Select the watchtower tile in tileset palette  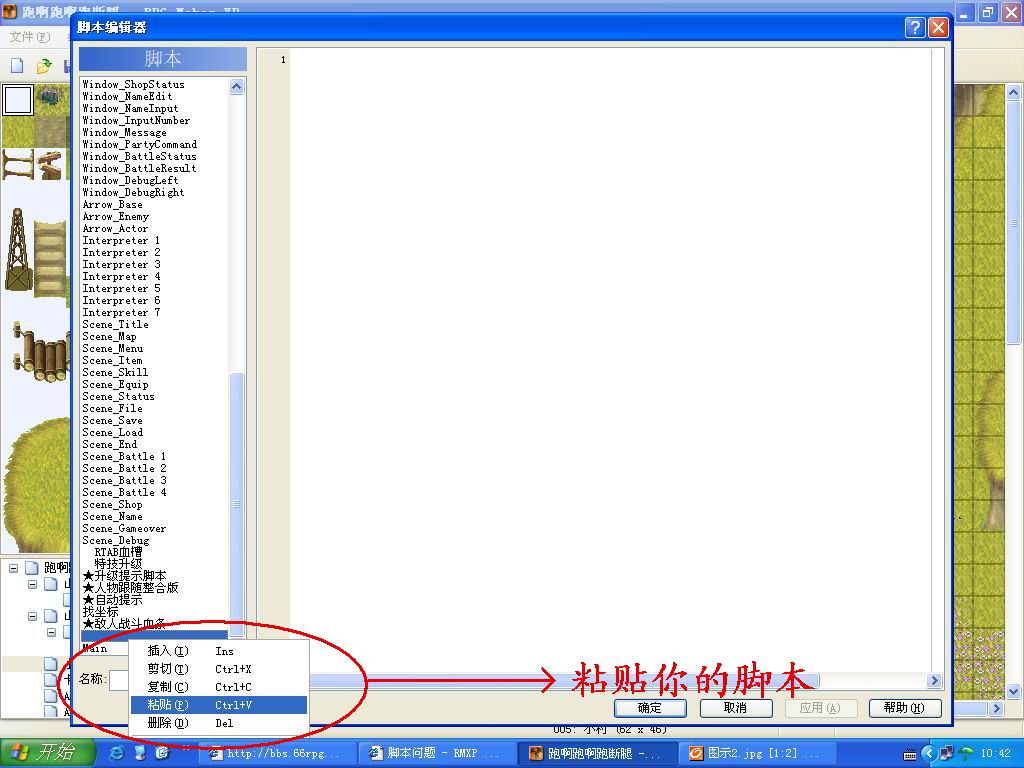pyautogui.click(x=18, y=251)
